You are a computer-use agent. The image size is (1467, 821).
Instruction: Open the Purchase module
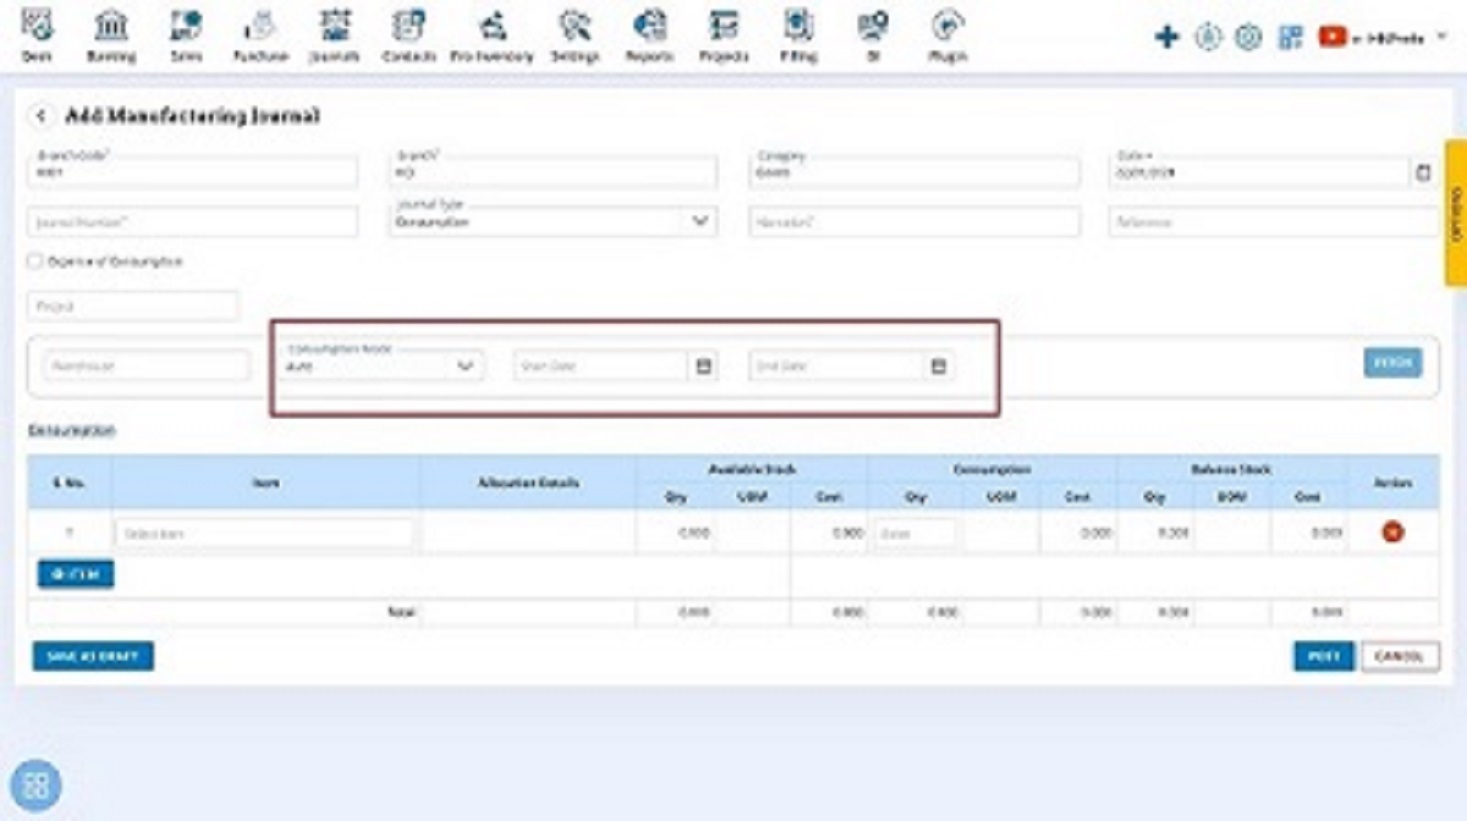pyautogui.click(x=260, y=35)
